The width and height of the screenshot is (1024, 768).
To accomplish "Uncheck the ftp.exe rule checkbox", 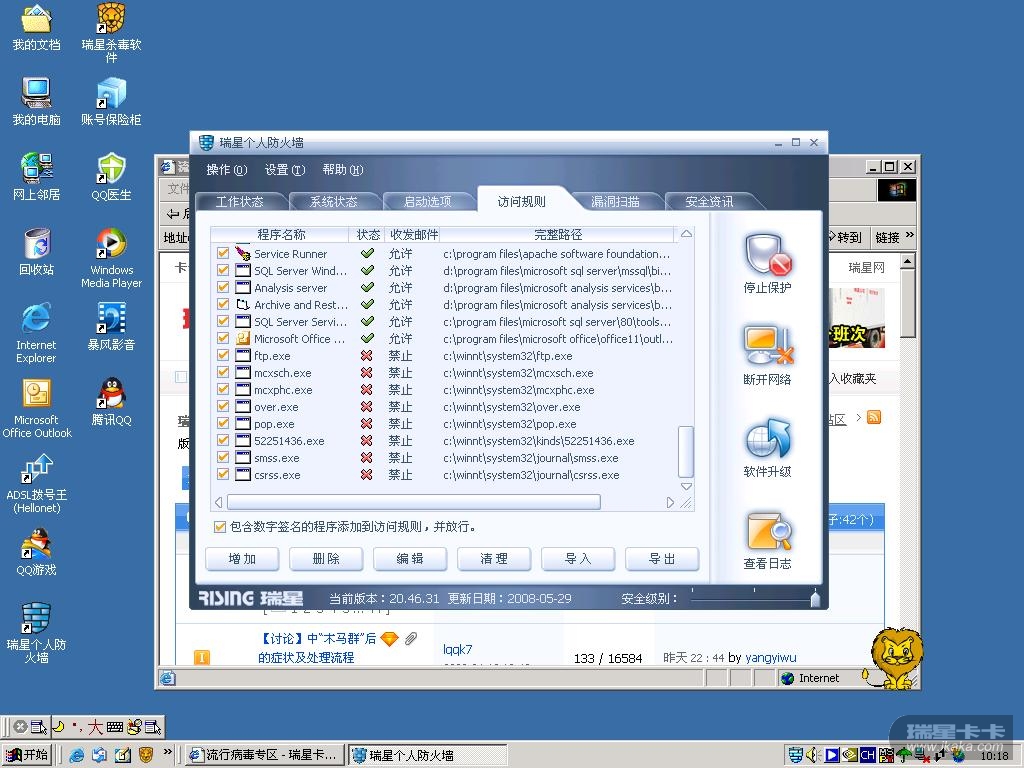I will pos(223,355).
